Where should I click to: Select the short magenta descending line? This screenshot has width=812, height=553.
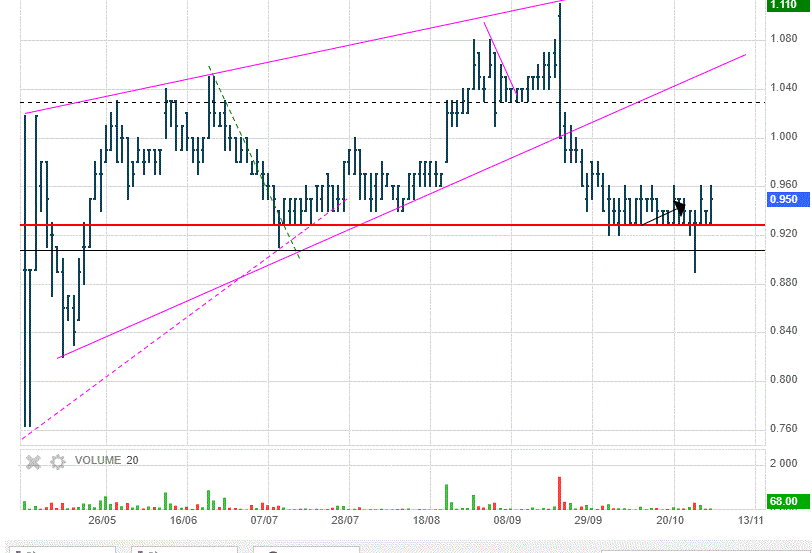coord(501,58)
